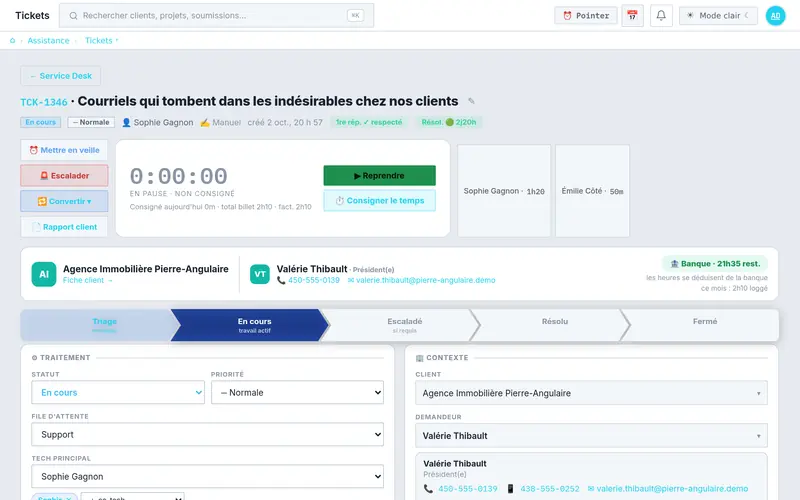Image resolution: width=800 pixels, height=500 pixels.
Task: Click the Banque 21h35 rest. badge
Action: [715, 264]
